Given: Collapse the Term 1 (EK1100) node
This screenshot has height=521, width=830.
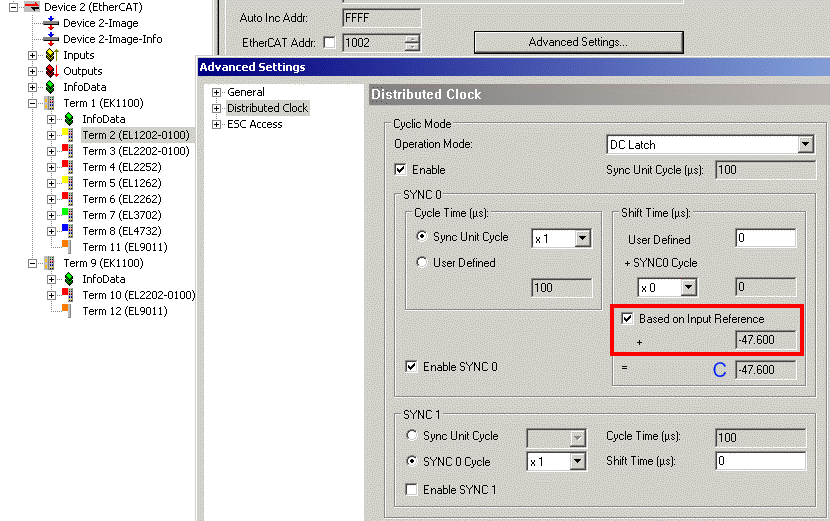Looking at the screenshot, I should [32, 103].
